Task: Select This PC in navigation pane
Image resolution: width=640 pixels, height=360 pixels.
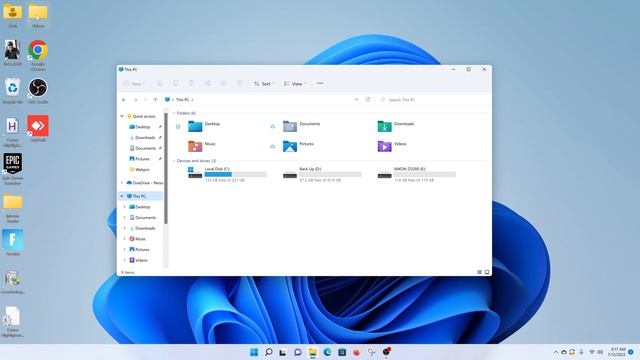Action: [141, 196]
